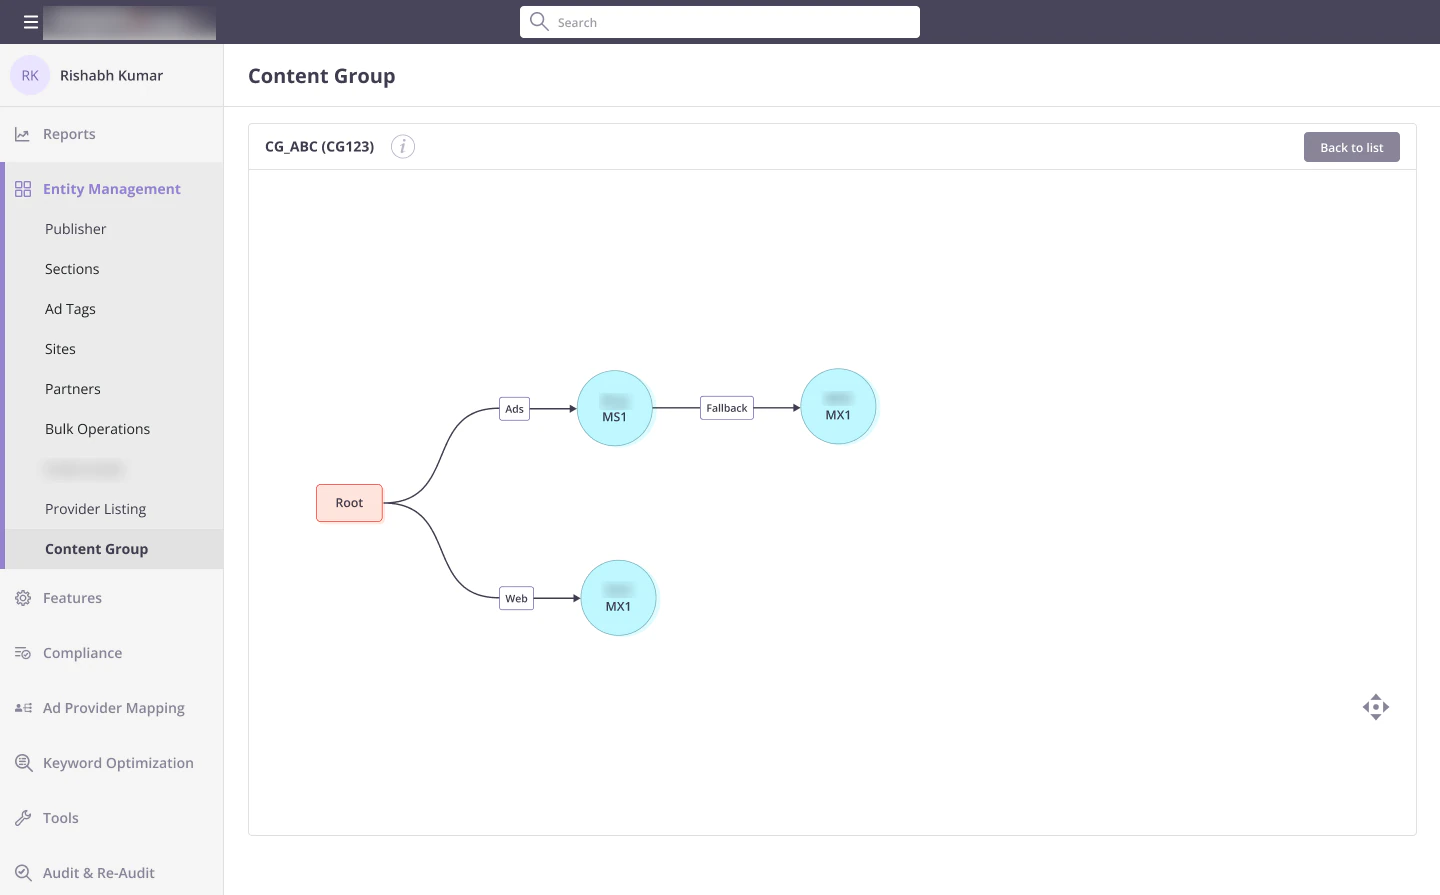Click the Reports chart icon

tap(22, 134)
